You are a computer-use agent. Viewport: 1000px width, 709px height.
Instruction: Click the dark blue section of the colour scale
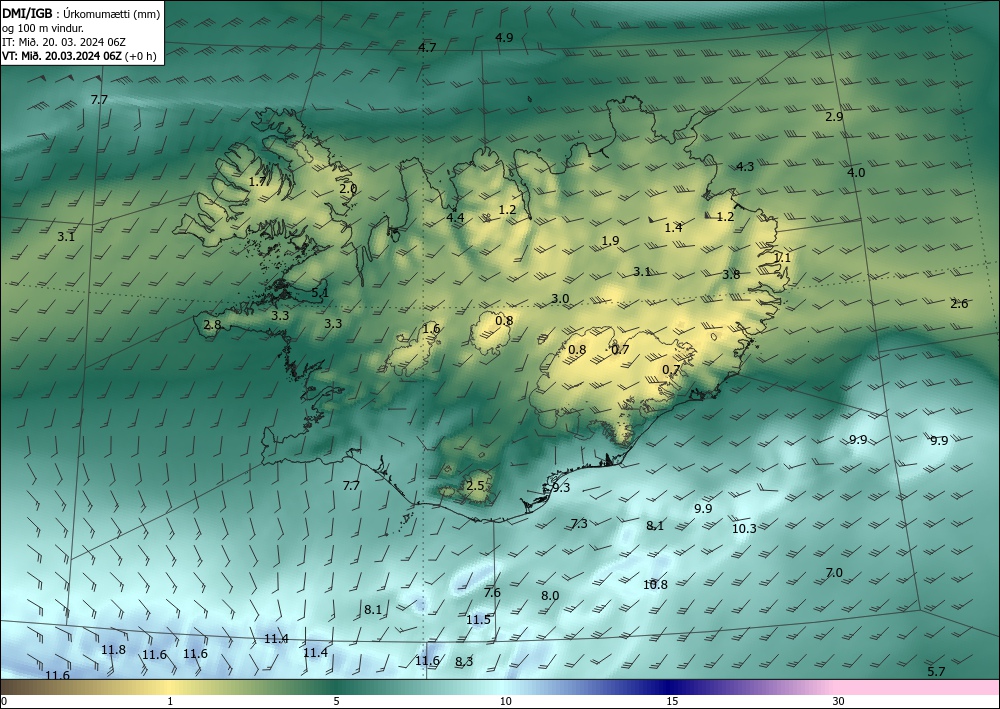[670, 687]
